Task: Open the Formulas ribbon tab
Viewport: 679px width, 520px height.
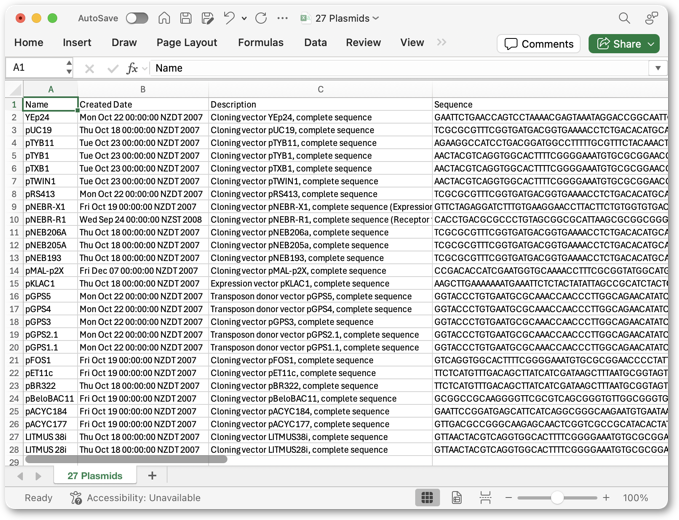Action: tap(261, 42)
